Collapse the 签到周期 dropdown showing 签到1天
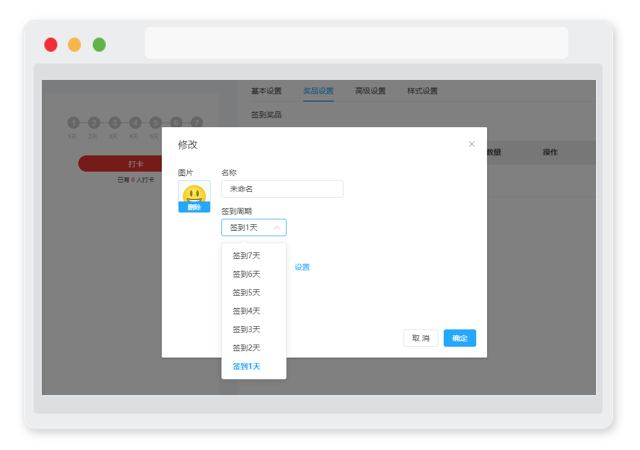 pyautogui.click(x=253, y=227)
